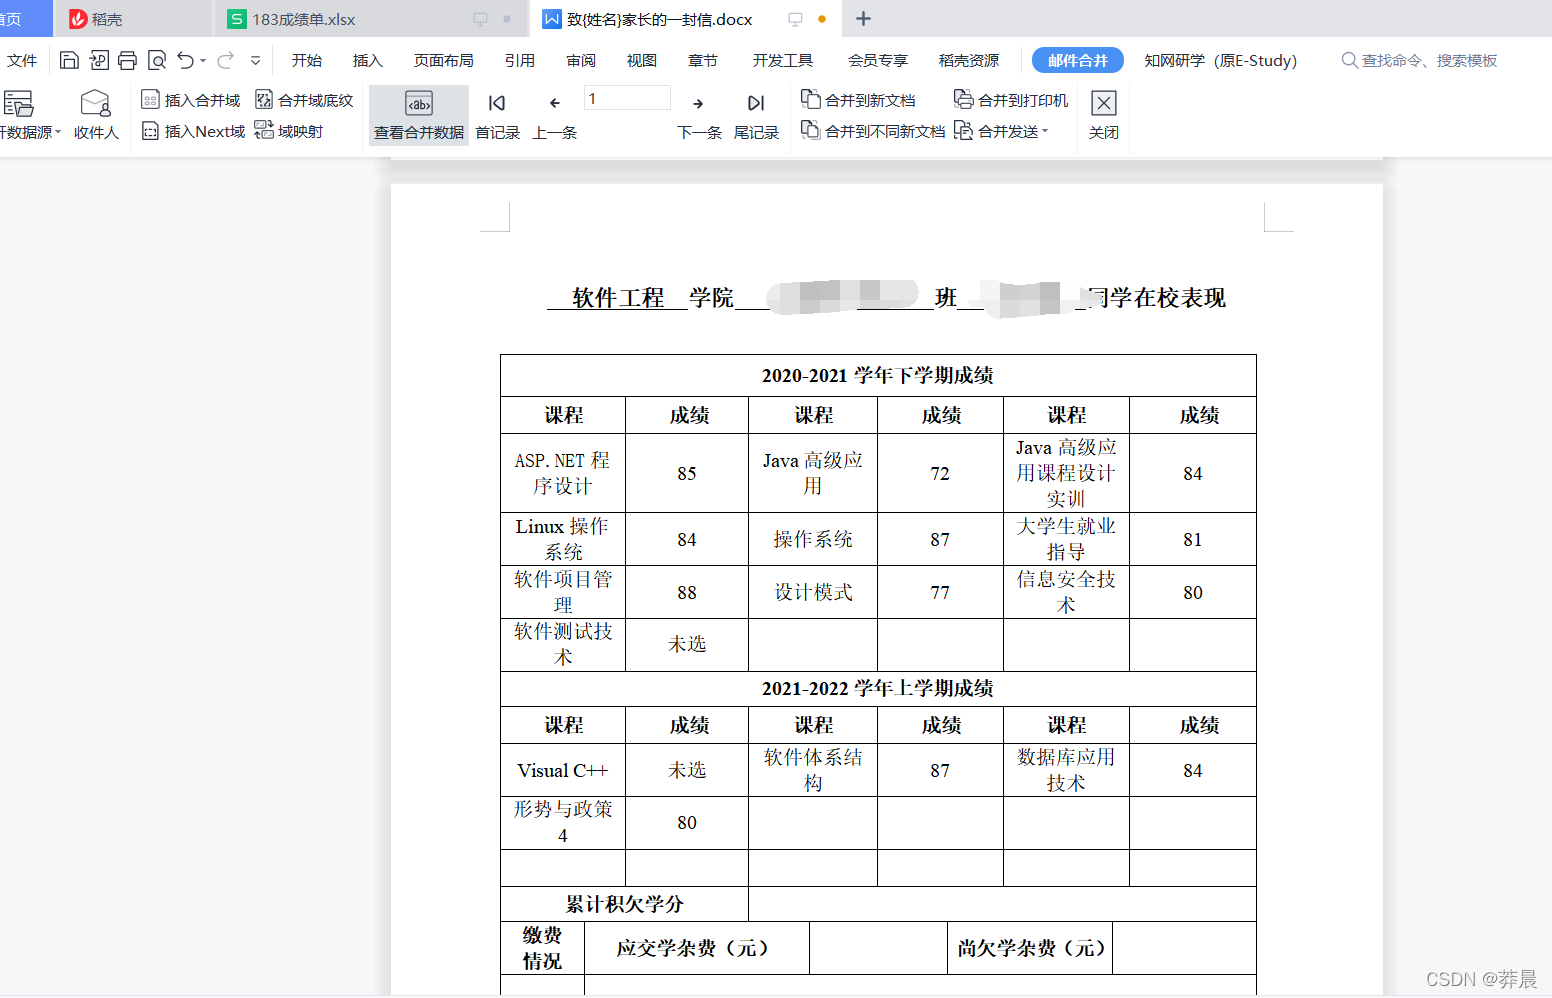Viewport: 1552px width, 998px height.
Task: Click the 收件人 recipients button
Action: pyautogui.click(x=96, y=114)
